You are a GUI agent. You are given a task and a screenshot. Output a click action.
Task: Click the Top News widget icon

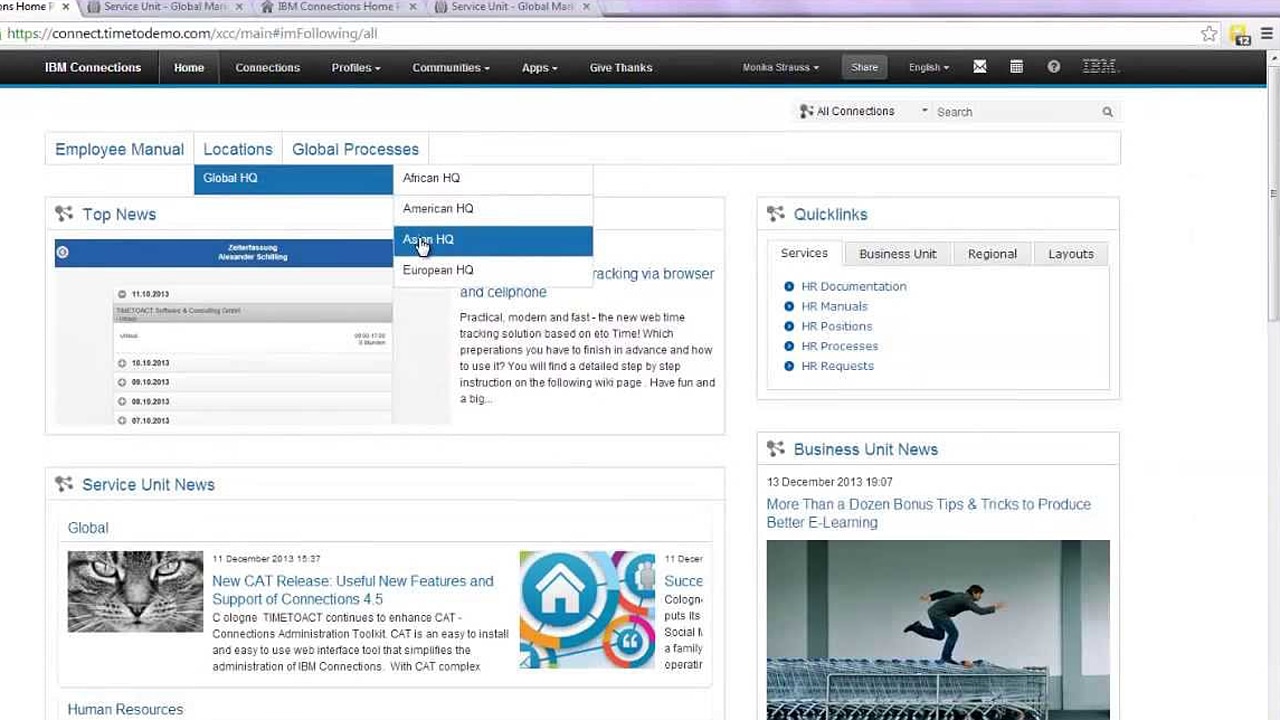(x=64, y=214)
